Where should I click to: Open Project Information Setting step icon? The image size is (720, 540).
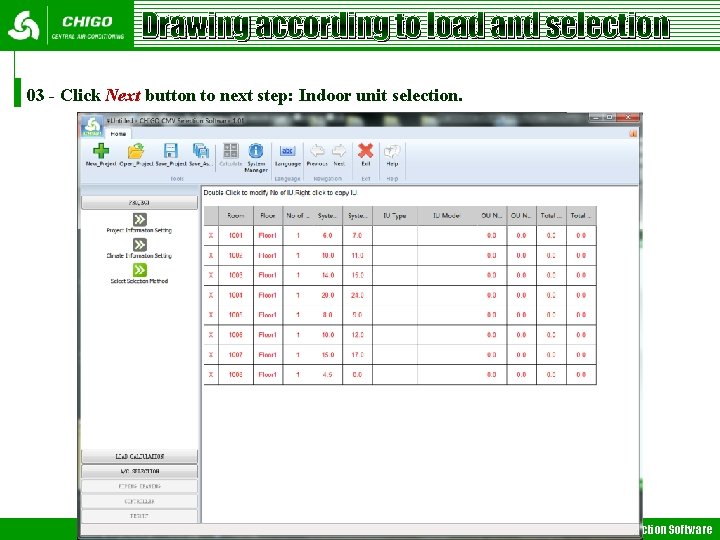point(140,219)
